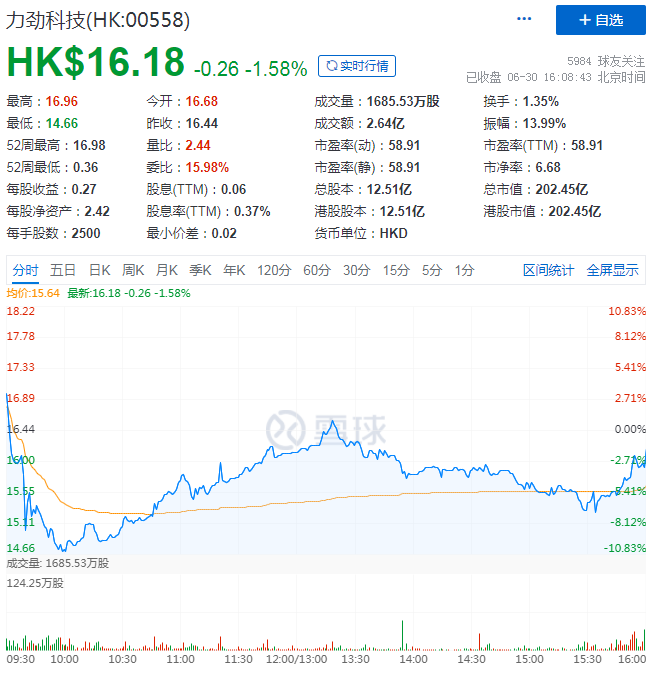Click the 市盈率(TTM) value 58.91
Screen dimensions: 651x674
tap(587, 145)
